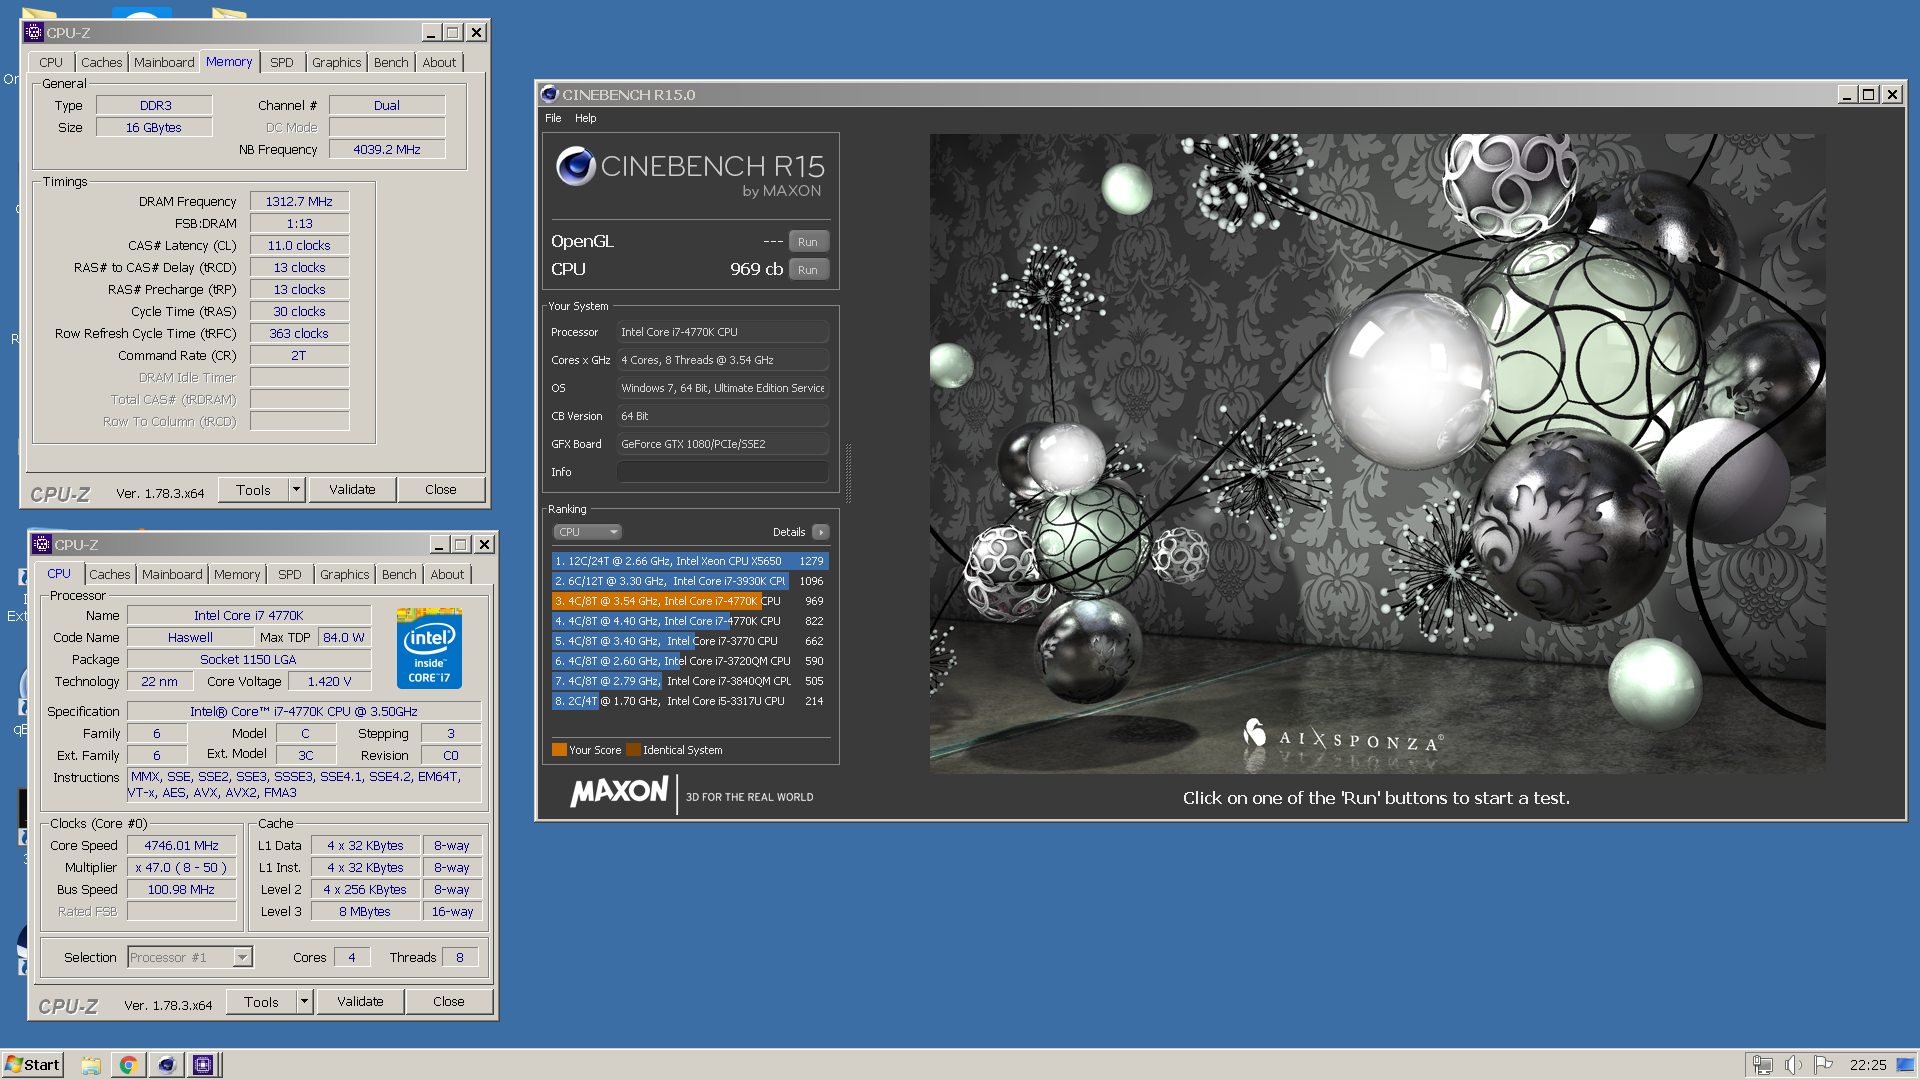
Task: Select ranking row i5-3317U 214
Action: click(x=690, y=701)
